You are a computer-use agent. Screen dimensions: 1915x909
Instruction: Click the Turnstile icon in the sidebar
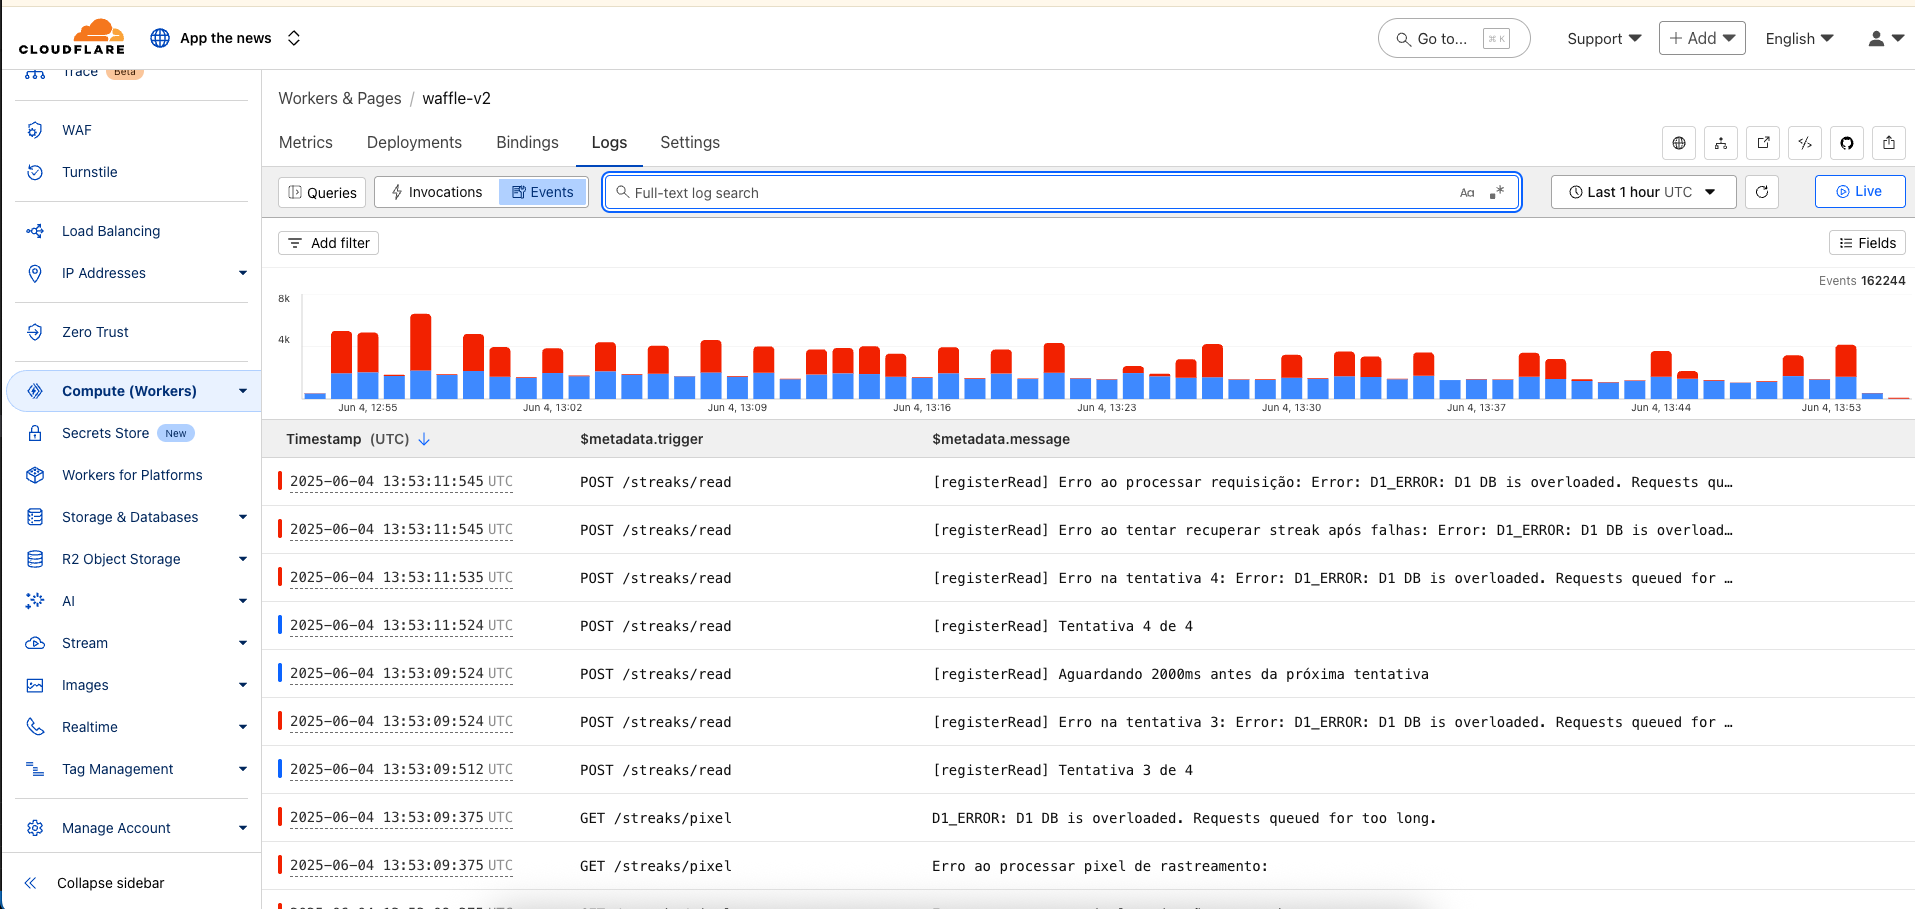(x=35, y=172)
